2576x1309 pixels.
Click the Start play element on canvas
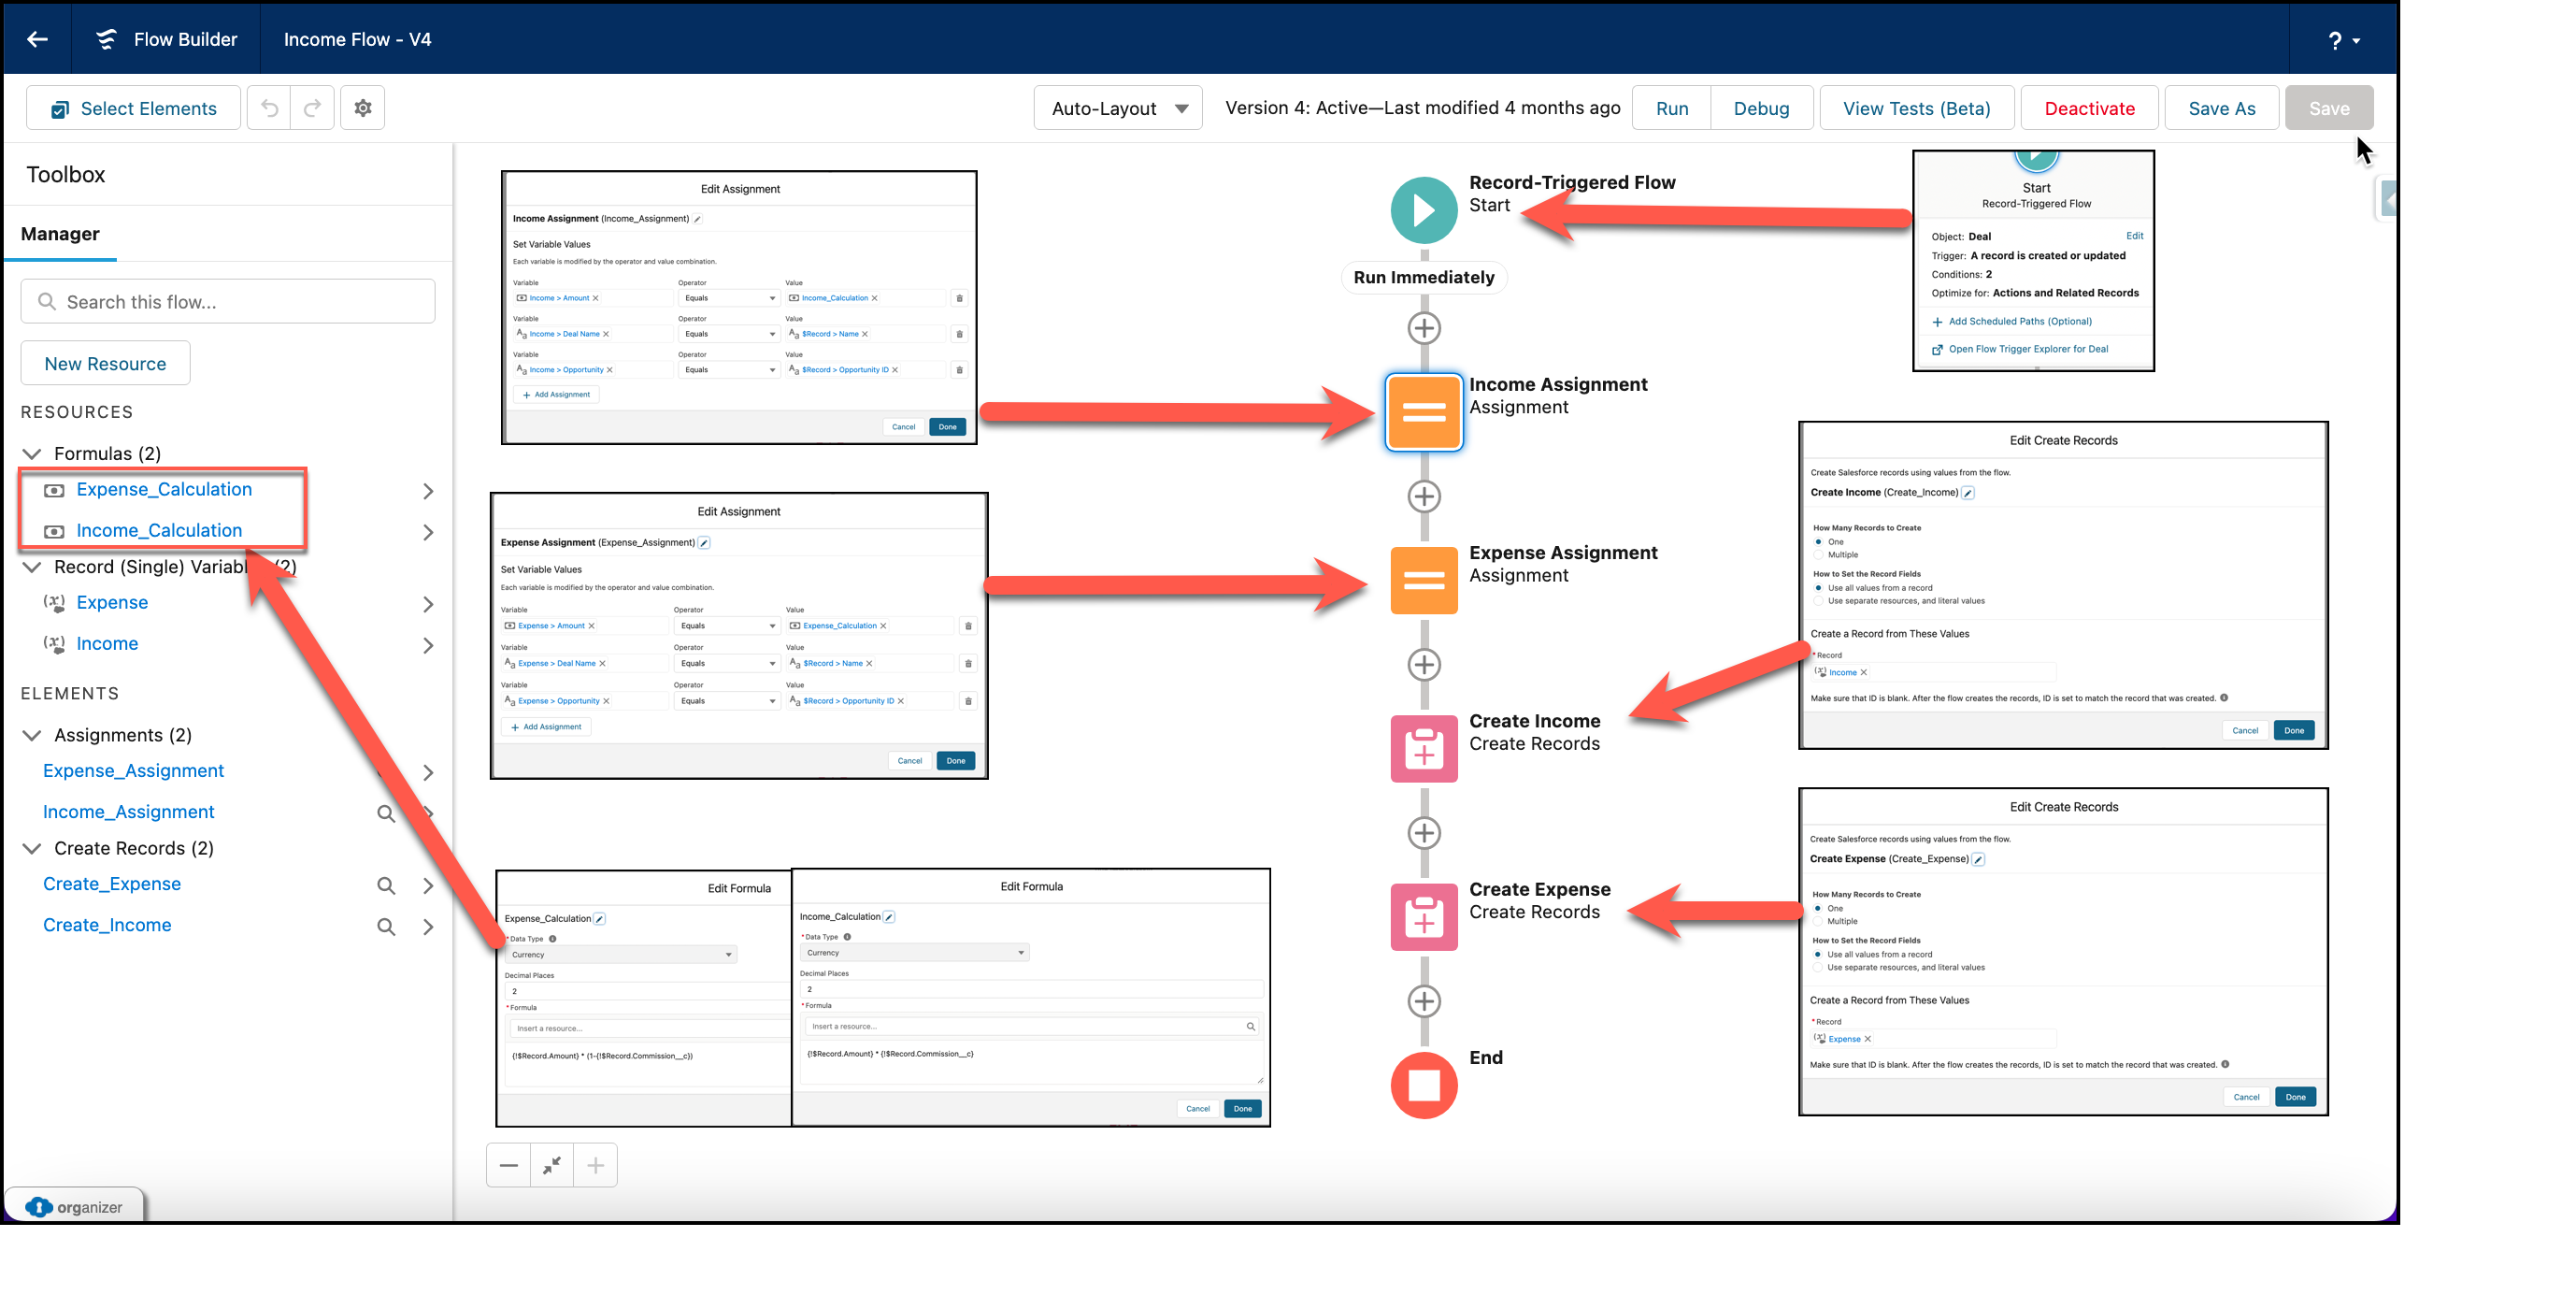tap(1424, 210)
